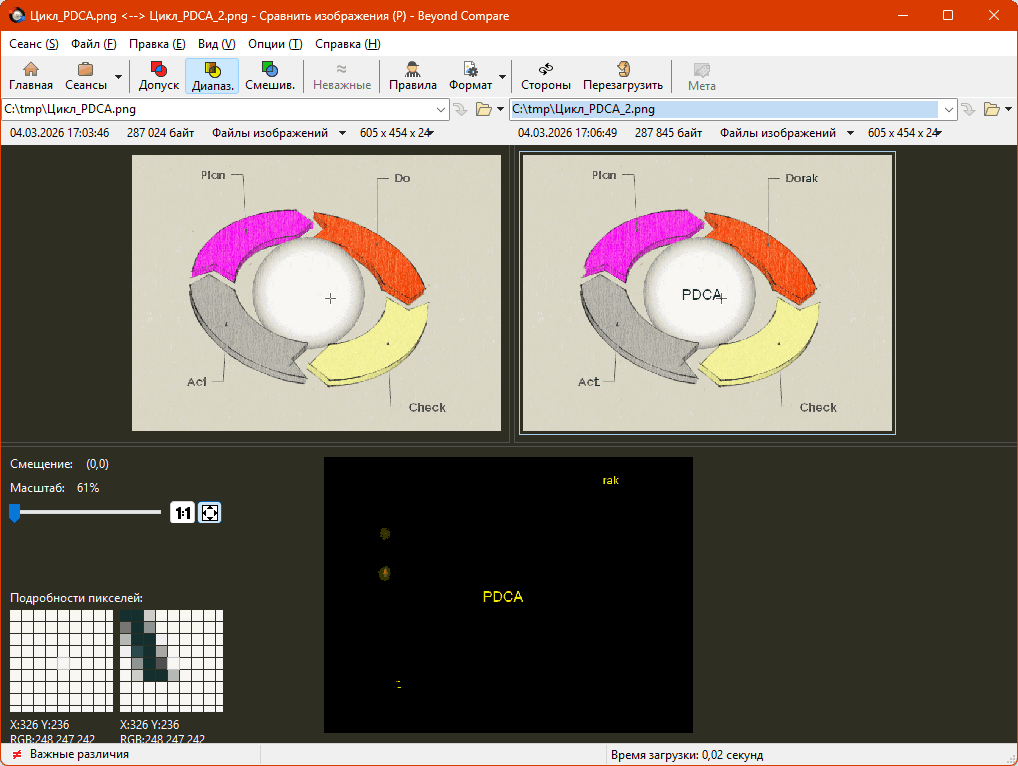
Task: Click the 1:1 zoom button
Action: [182, 513]
